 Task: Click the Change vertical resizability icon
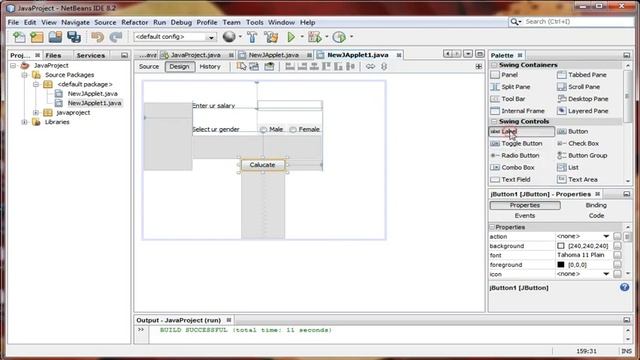(384, 67)
